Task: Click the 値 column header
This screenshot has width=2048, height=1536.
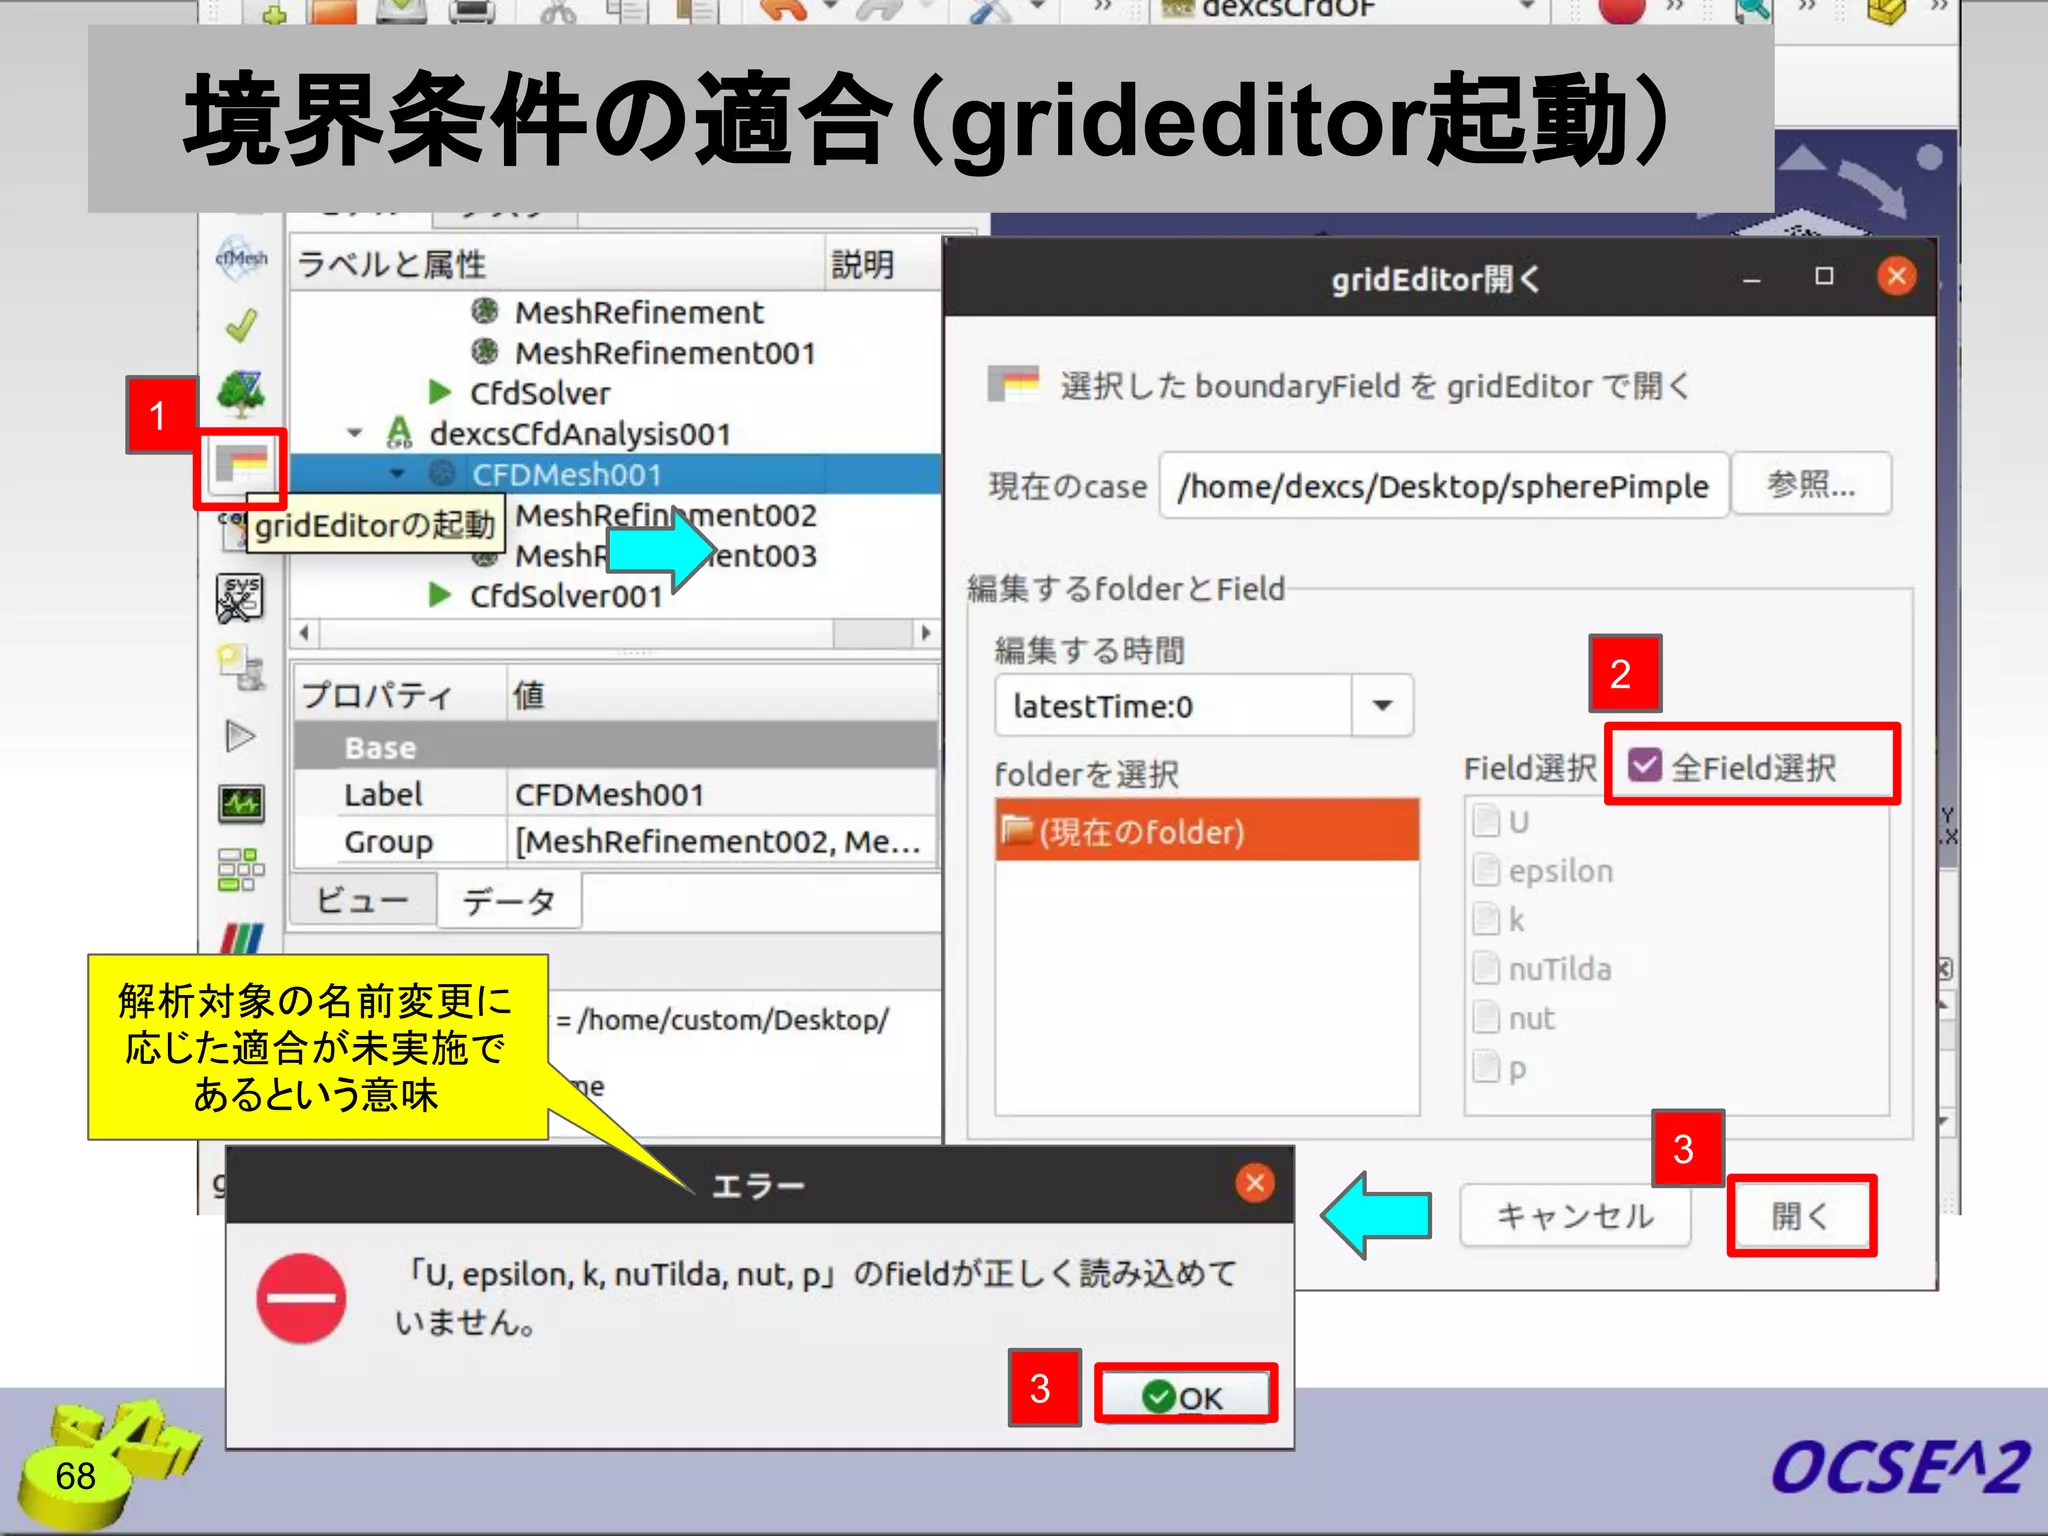Action: pyautogui.click(x=722, y=694)
